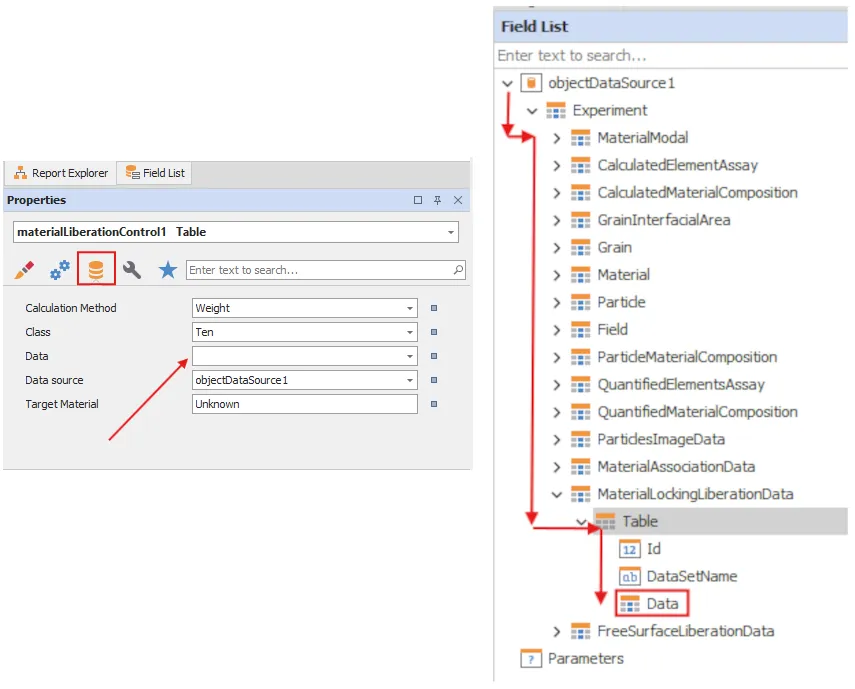Viewport: 855px width, 689px height.
Task: Expand the QuantifiedMaterialComposition node
Action: pos(557,412)
